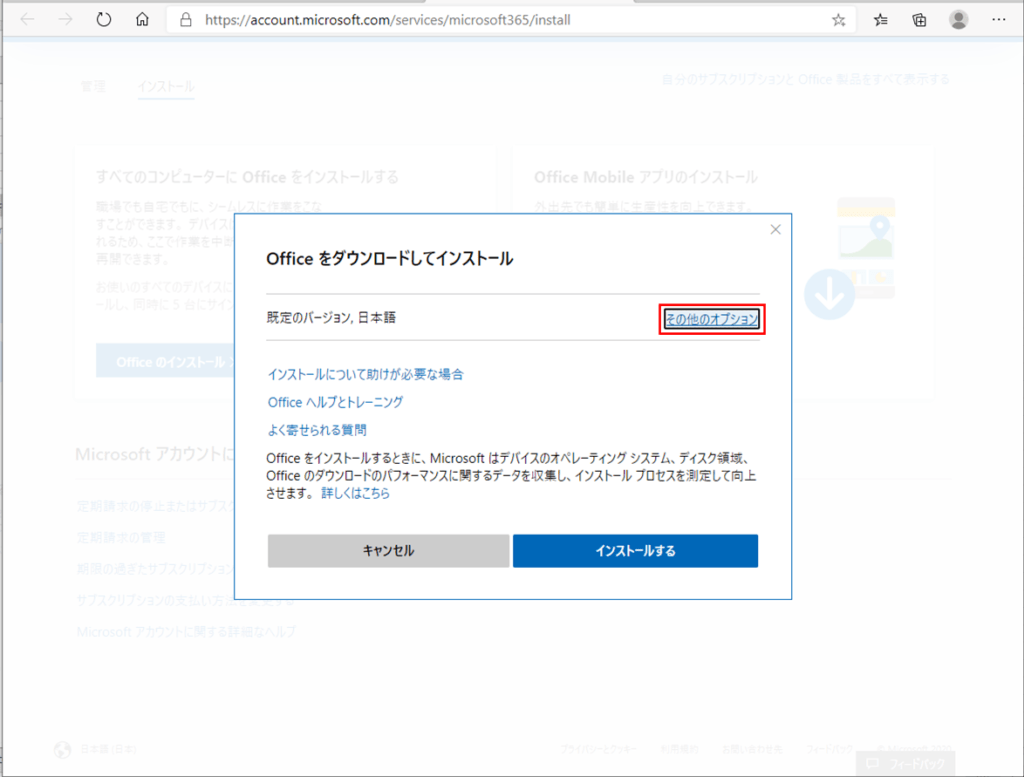
Task: Switch to the 管理 tab
Action: 93,86
